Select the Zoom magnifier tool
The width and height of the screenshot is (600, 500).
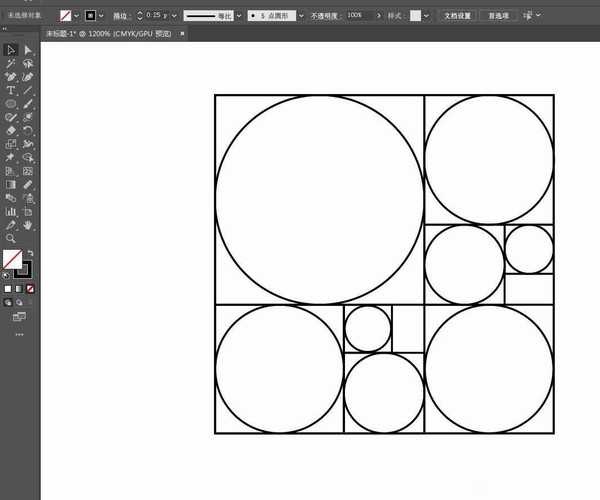(x=10, y=238)
